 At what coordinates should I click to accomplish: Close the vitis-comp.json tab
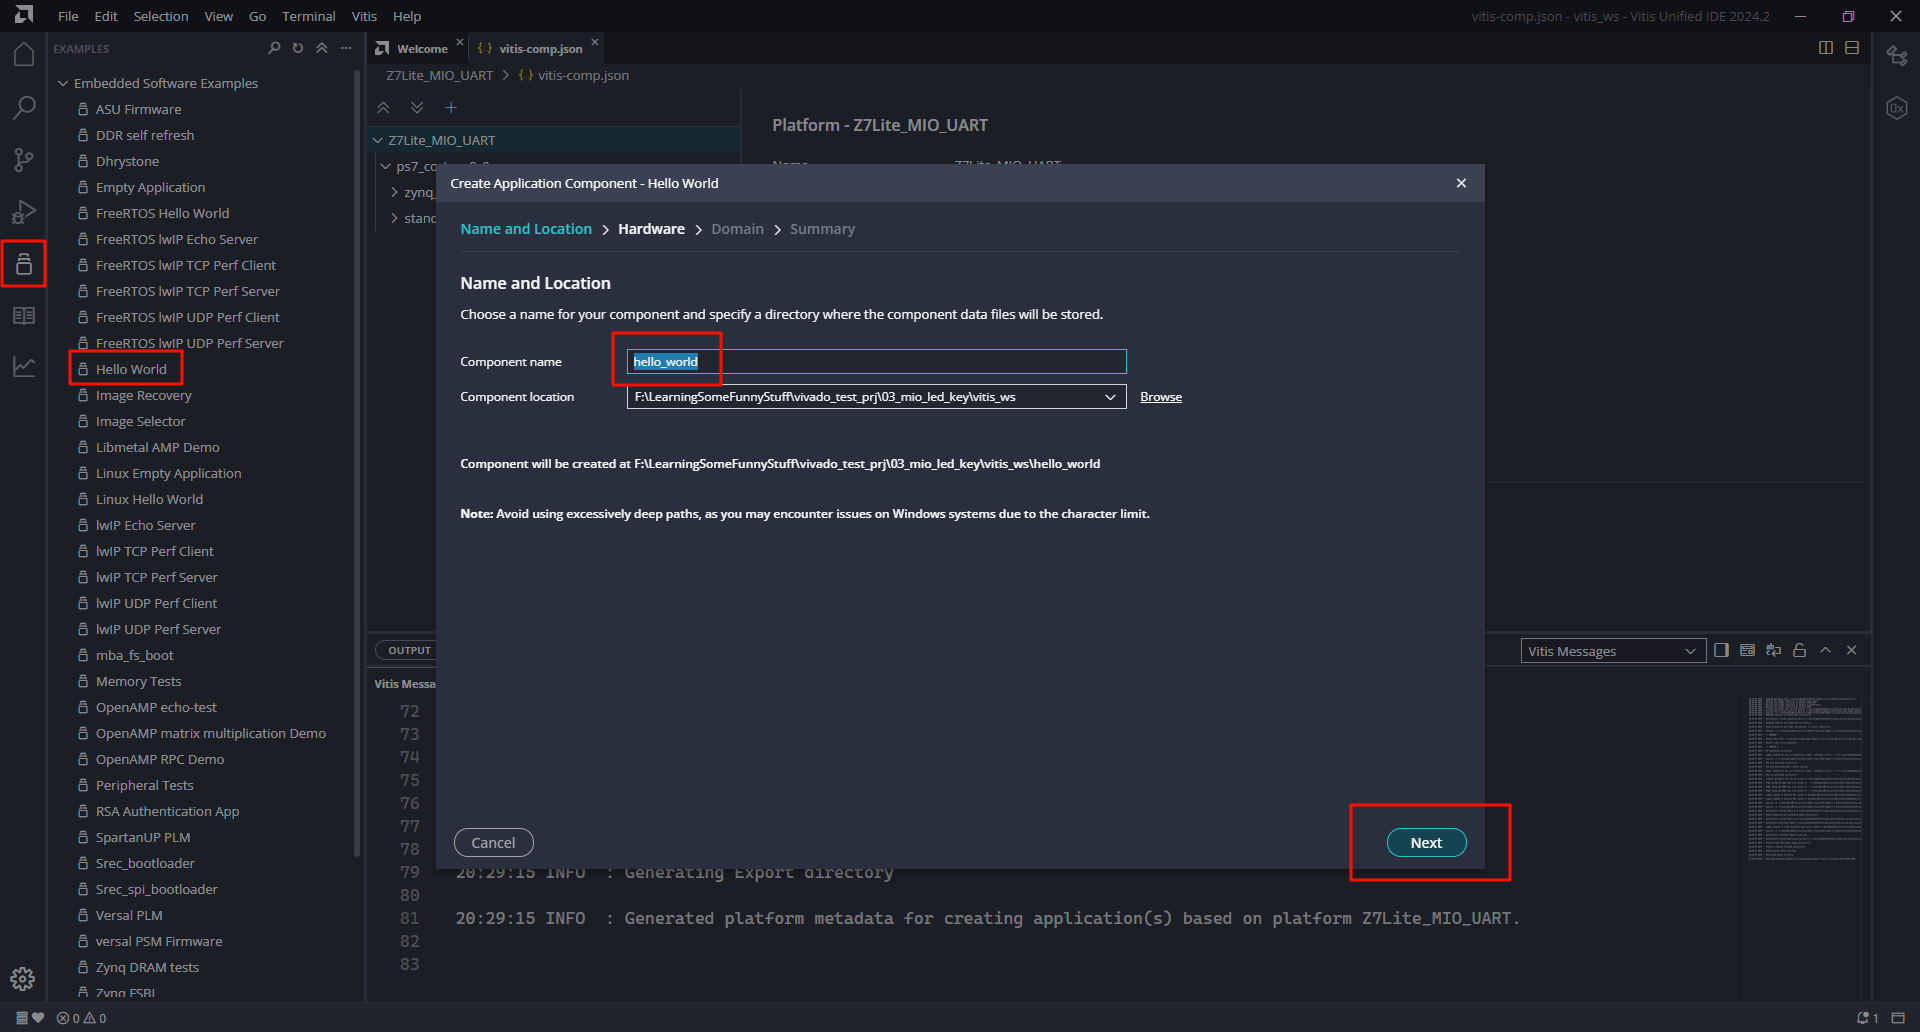[x=595, y=42]
